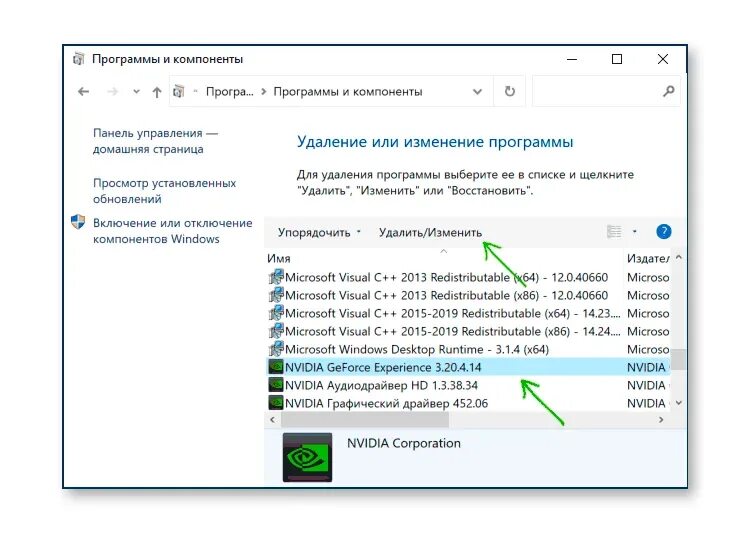Viewport: 751px width, 534px height.
Task: Click the icon of Visual C++ 2013 (x86)
Action: click(276, 295)
